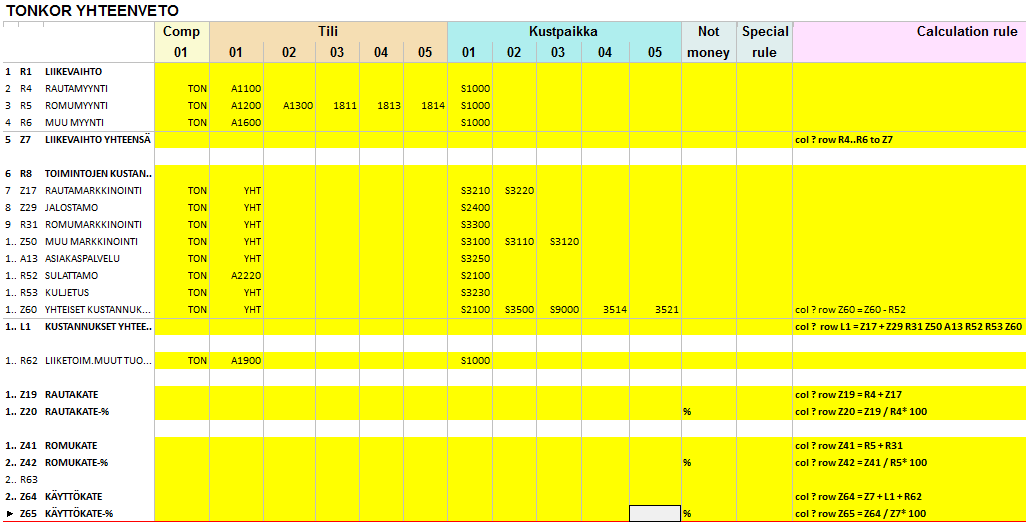Select the Special rule column header
Screen dimensions: 1032x530
[765, 42]
